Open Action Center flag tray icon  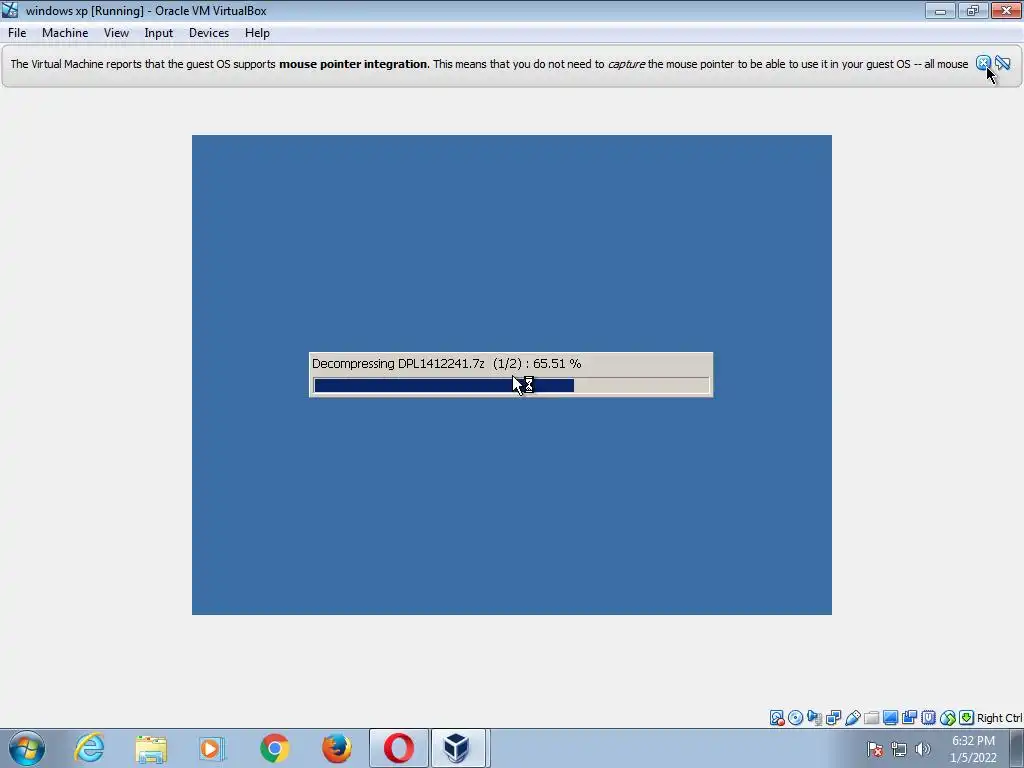pyautogui.click(x=875, y=749)
